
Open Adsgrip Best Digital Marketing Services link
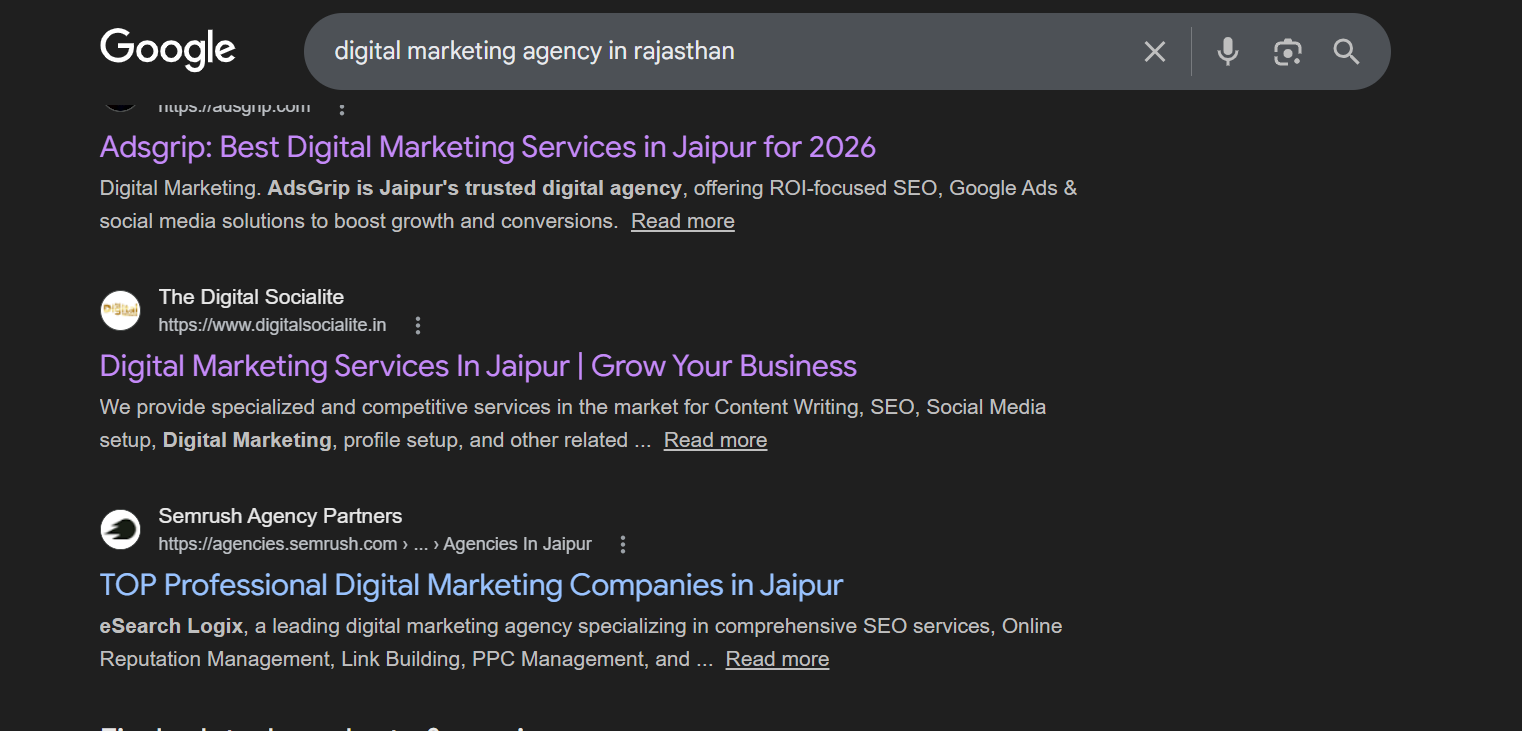coord(488,147)
